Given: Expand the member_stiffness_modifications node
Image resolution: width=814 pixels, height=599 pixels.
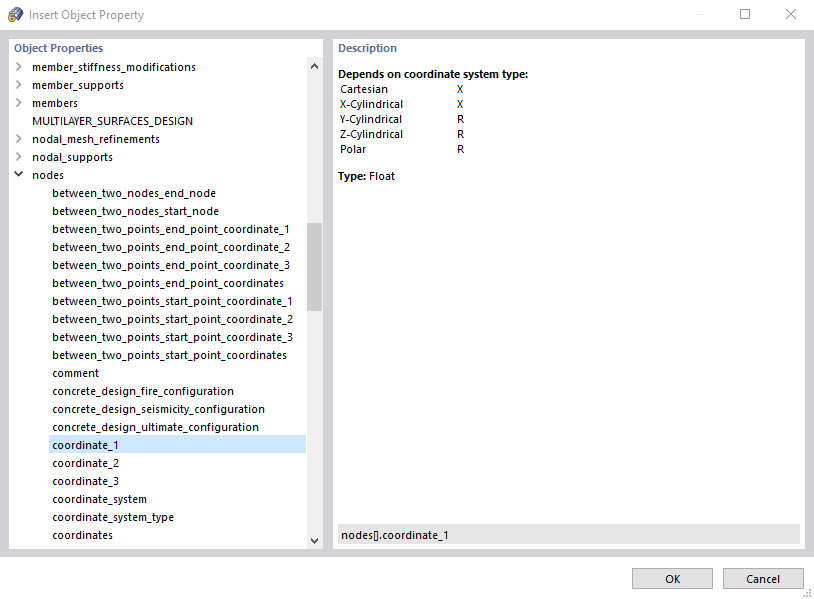Looking at the screenshot, I should click(18, 67).
